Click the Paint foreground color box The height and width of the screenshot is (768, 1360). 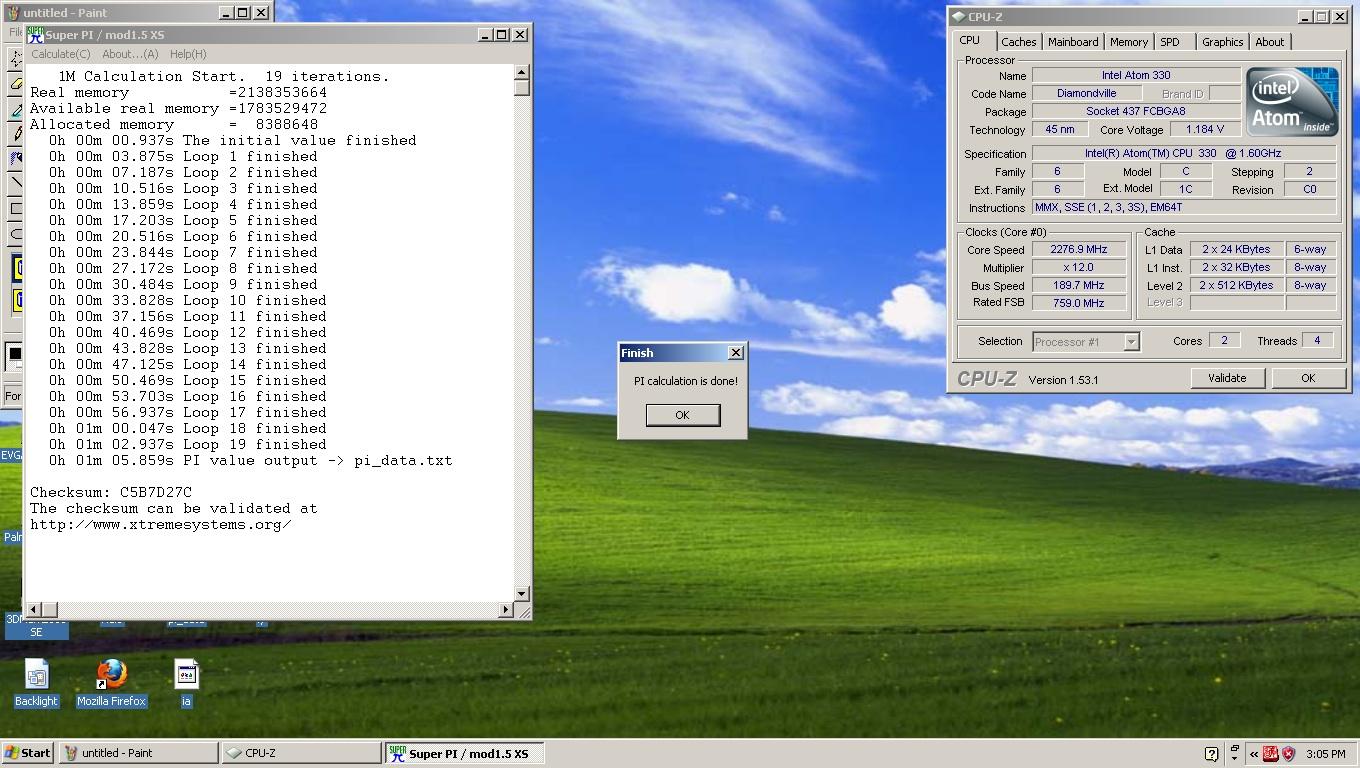[x=13, y=352]
